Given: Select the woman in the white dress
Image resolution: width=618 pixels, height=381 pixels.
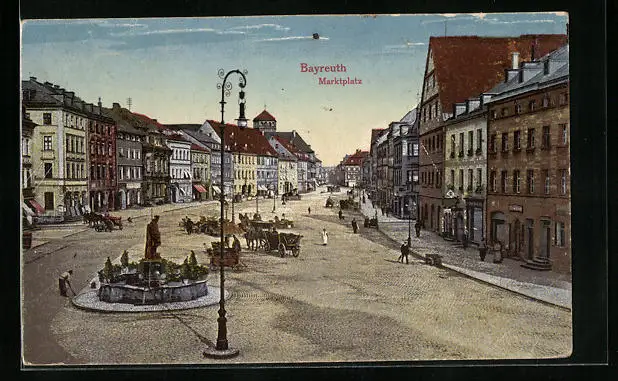Looking at the screenshot, I should [324, 237].
